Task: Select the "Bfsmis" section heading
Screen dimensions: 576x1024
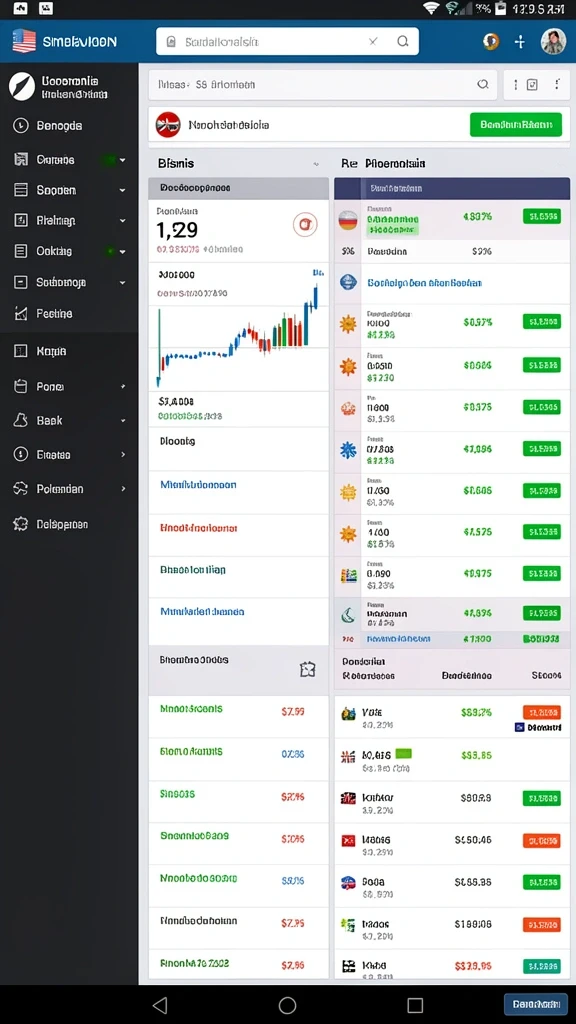Action: pos(176,163)
